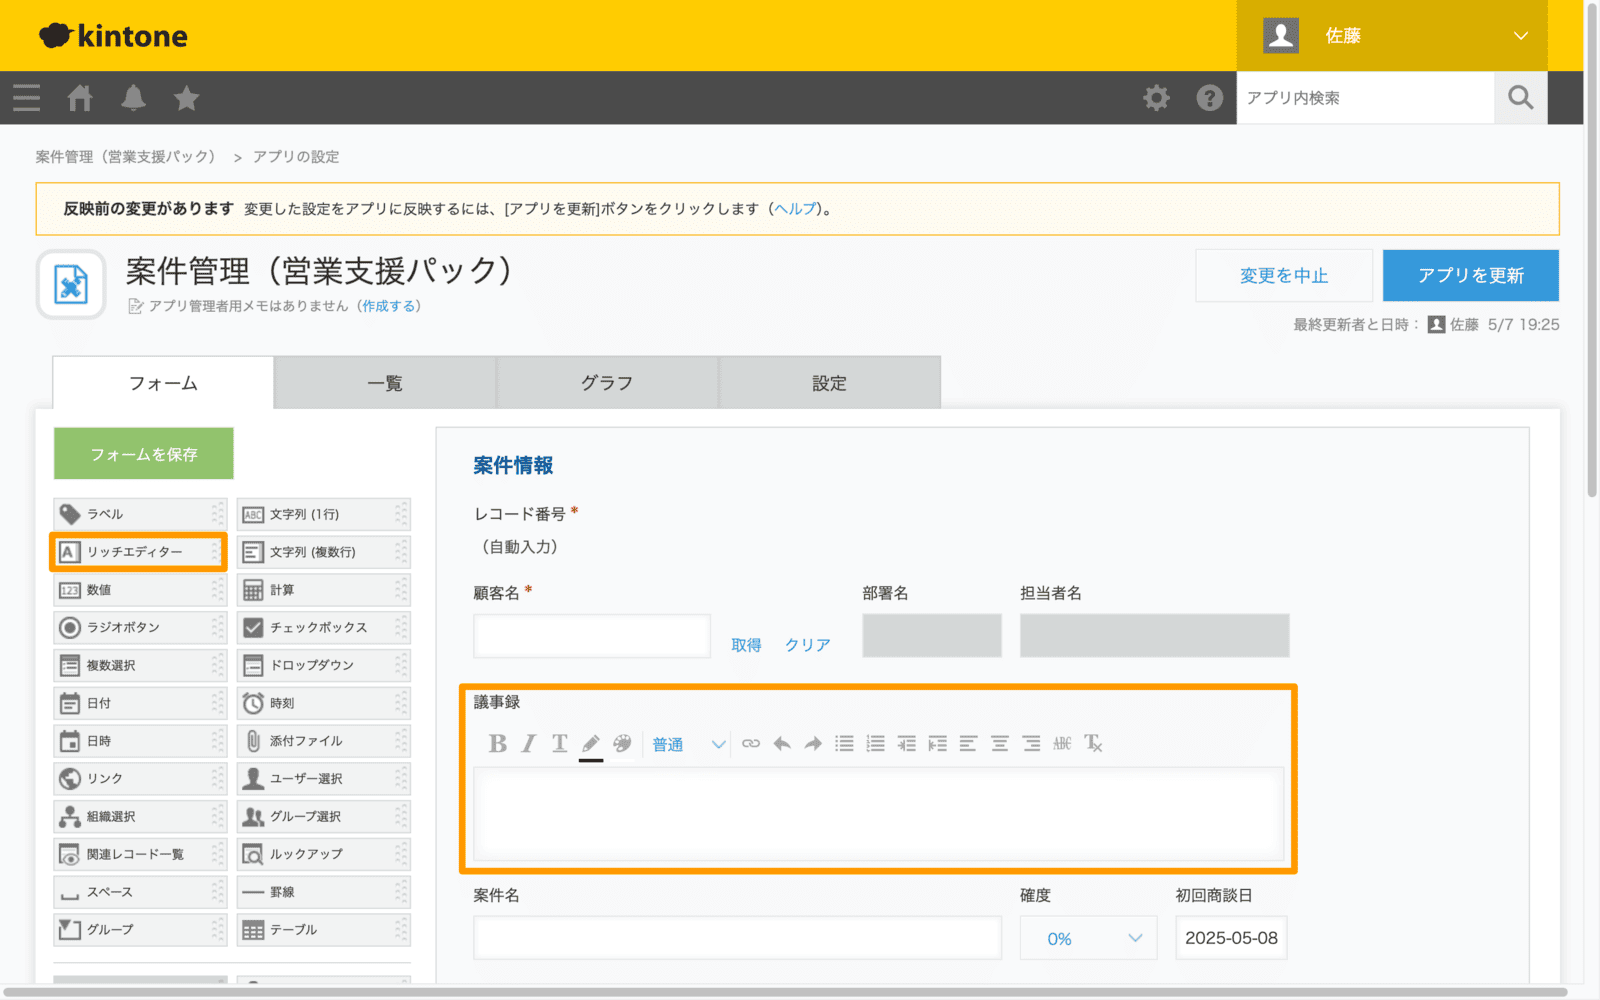Open the 佐藤 user account dropdown

tap(1392, 36)
